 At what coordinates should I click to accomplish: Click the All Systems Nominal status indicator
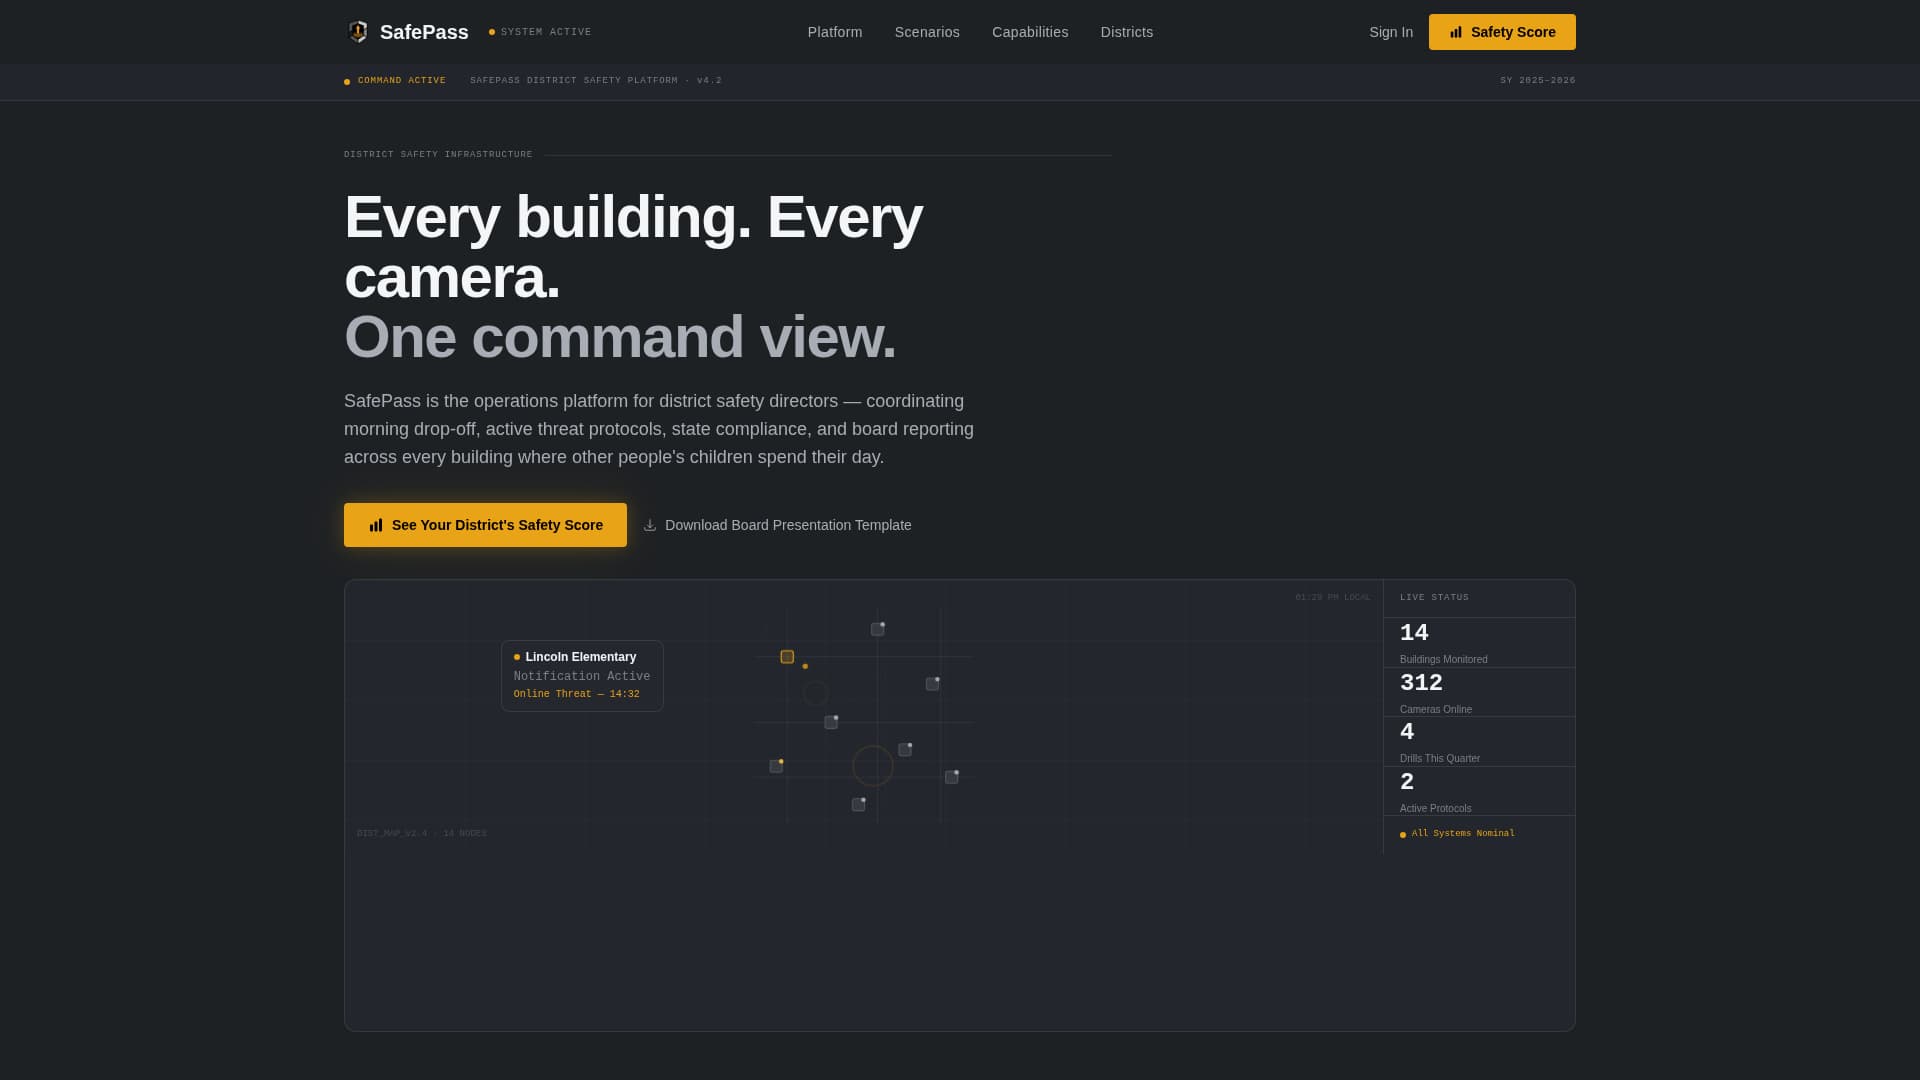[x=1462, y=833]
